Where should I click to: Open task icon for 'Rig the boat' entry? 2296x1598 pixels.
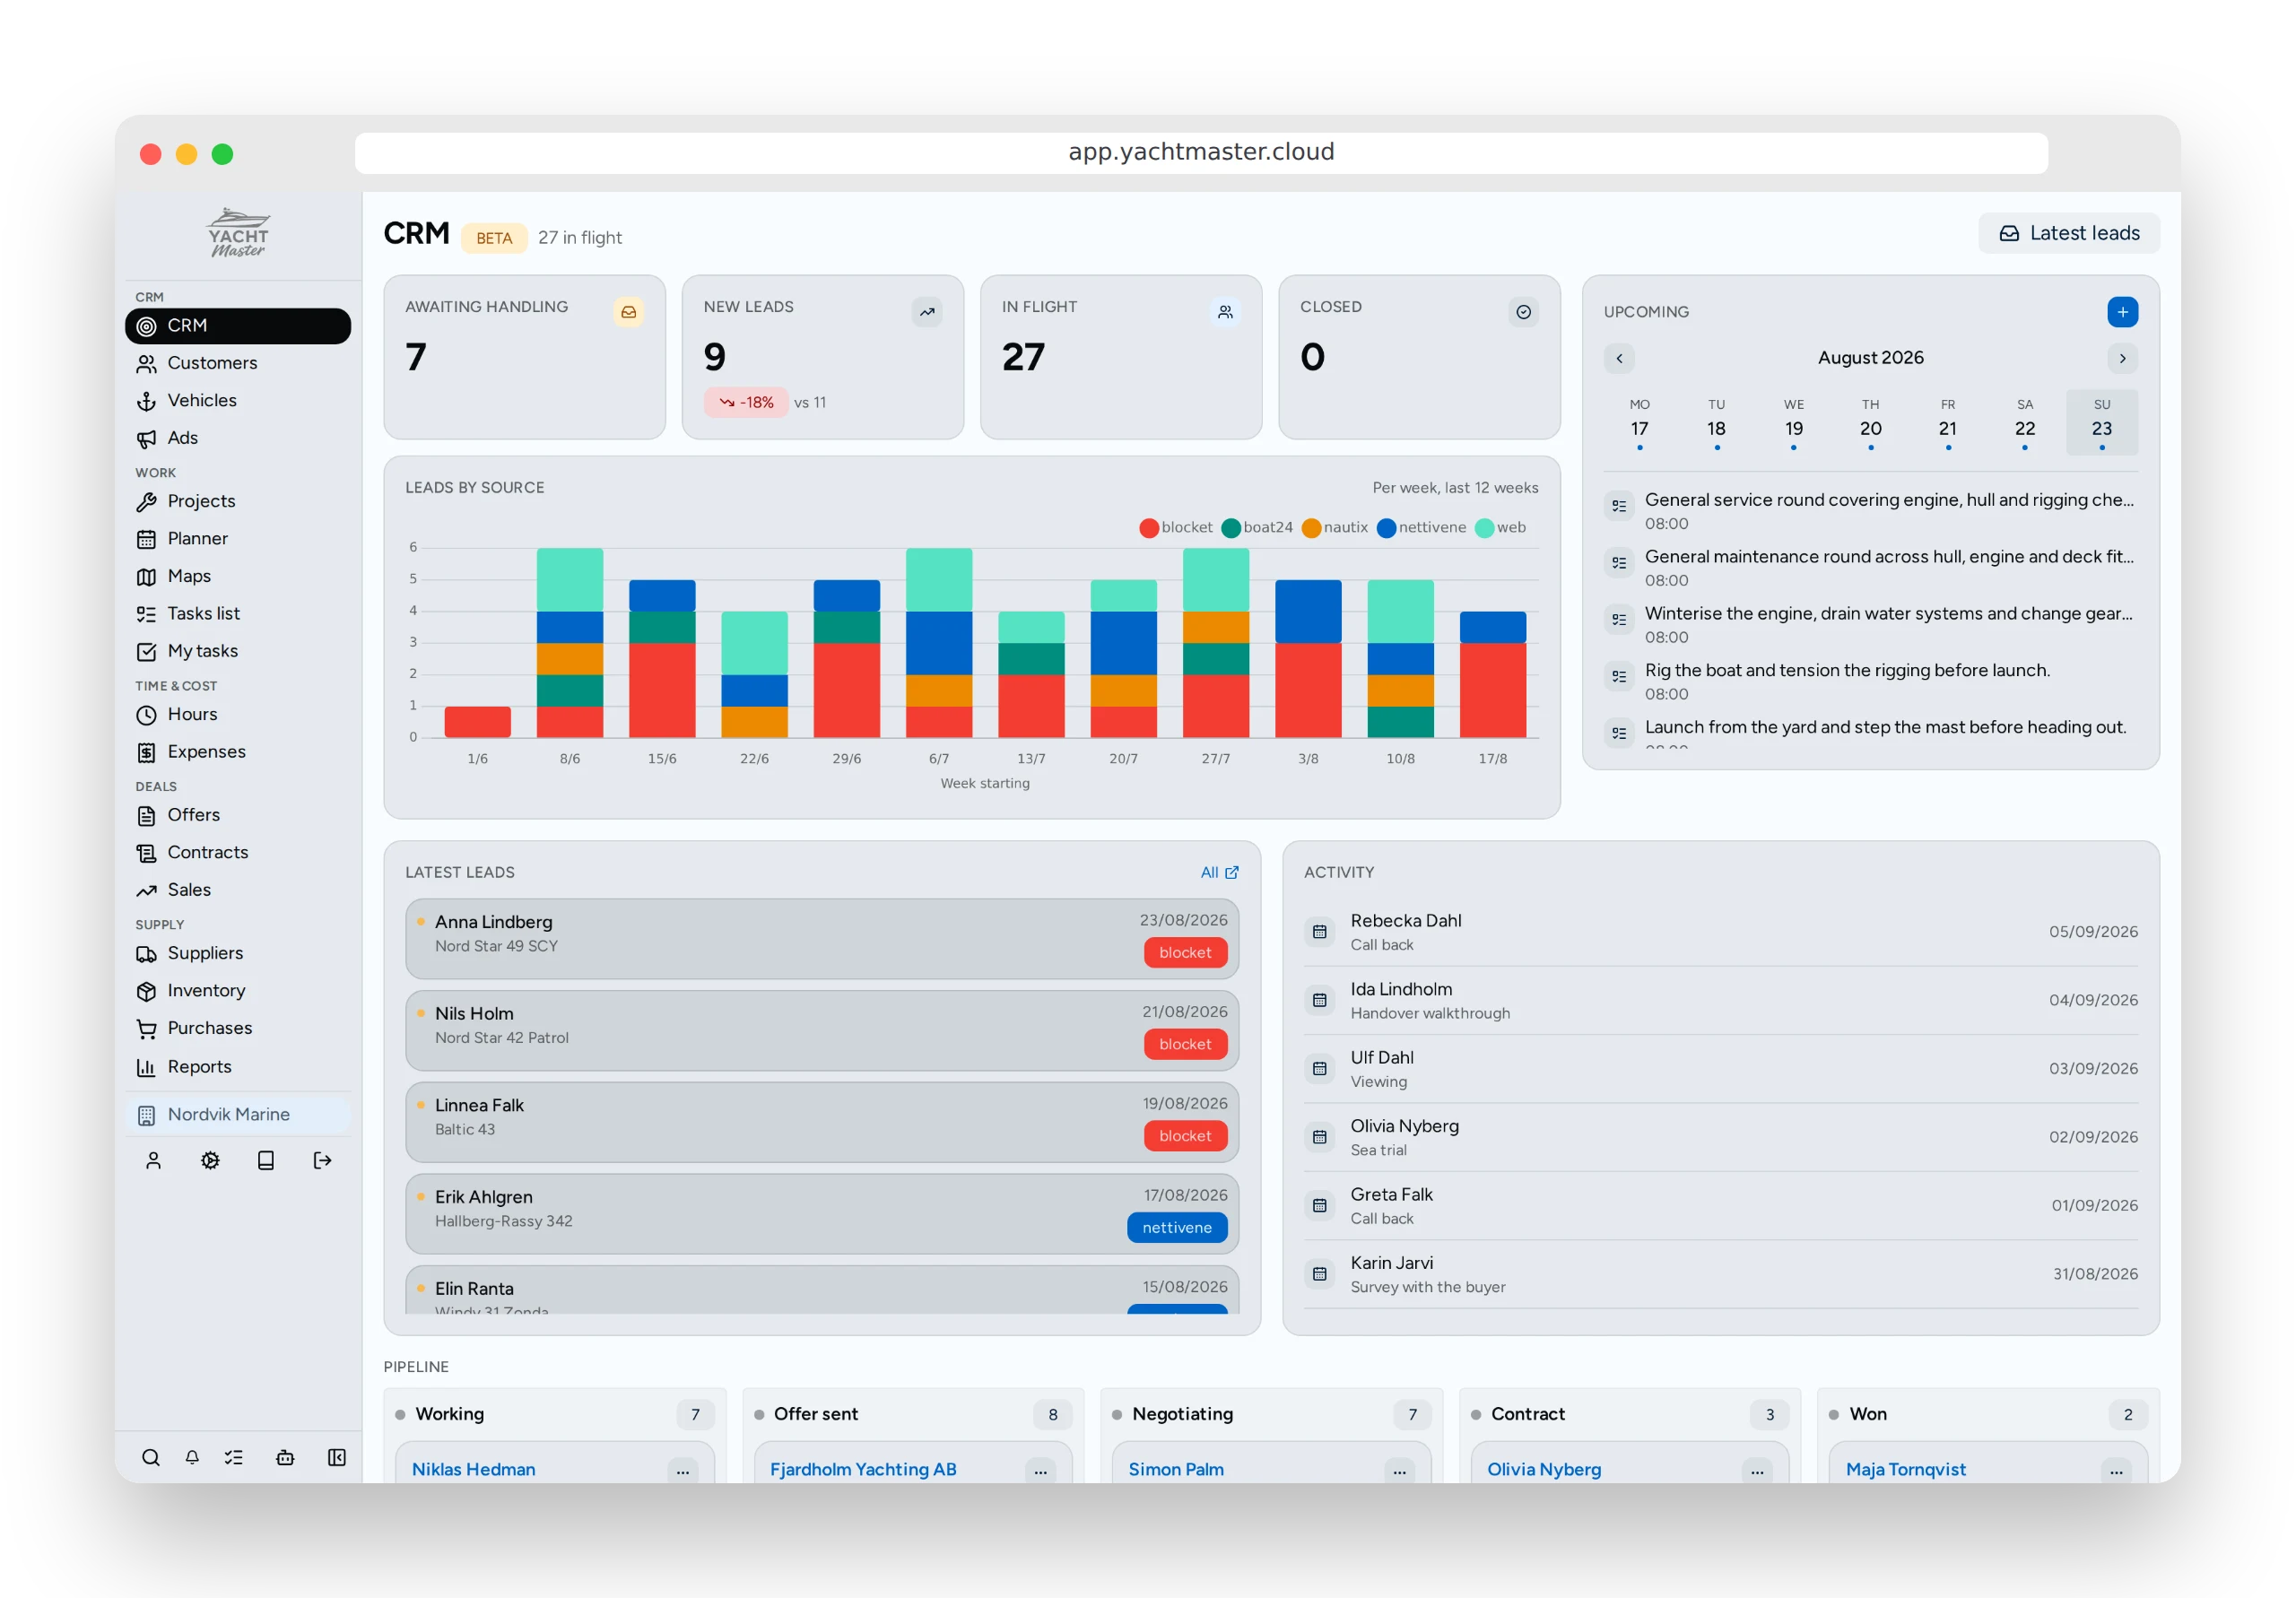pyautogui.click(x=1619, y=677)
